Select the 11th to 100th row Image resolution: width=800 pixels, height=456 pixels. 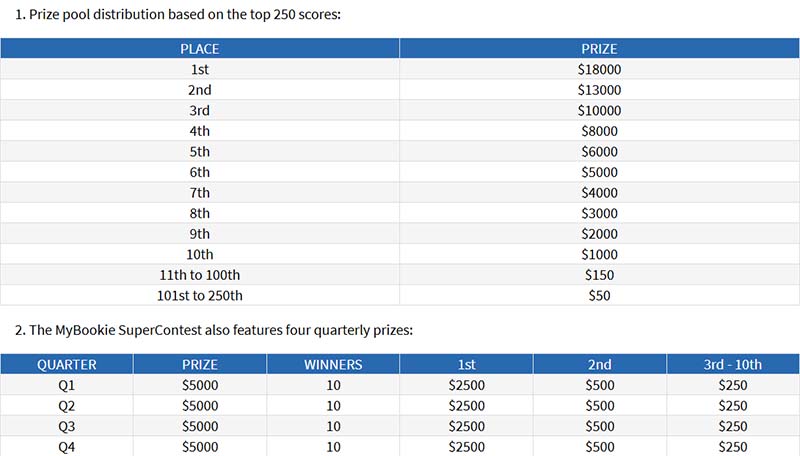point(400,275)
